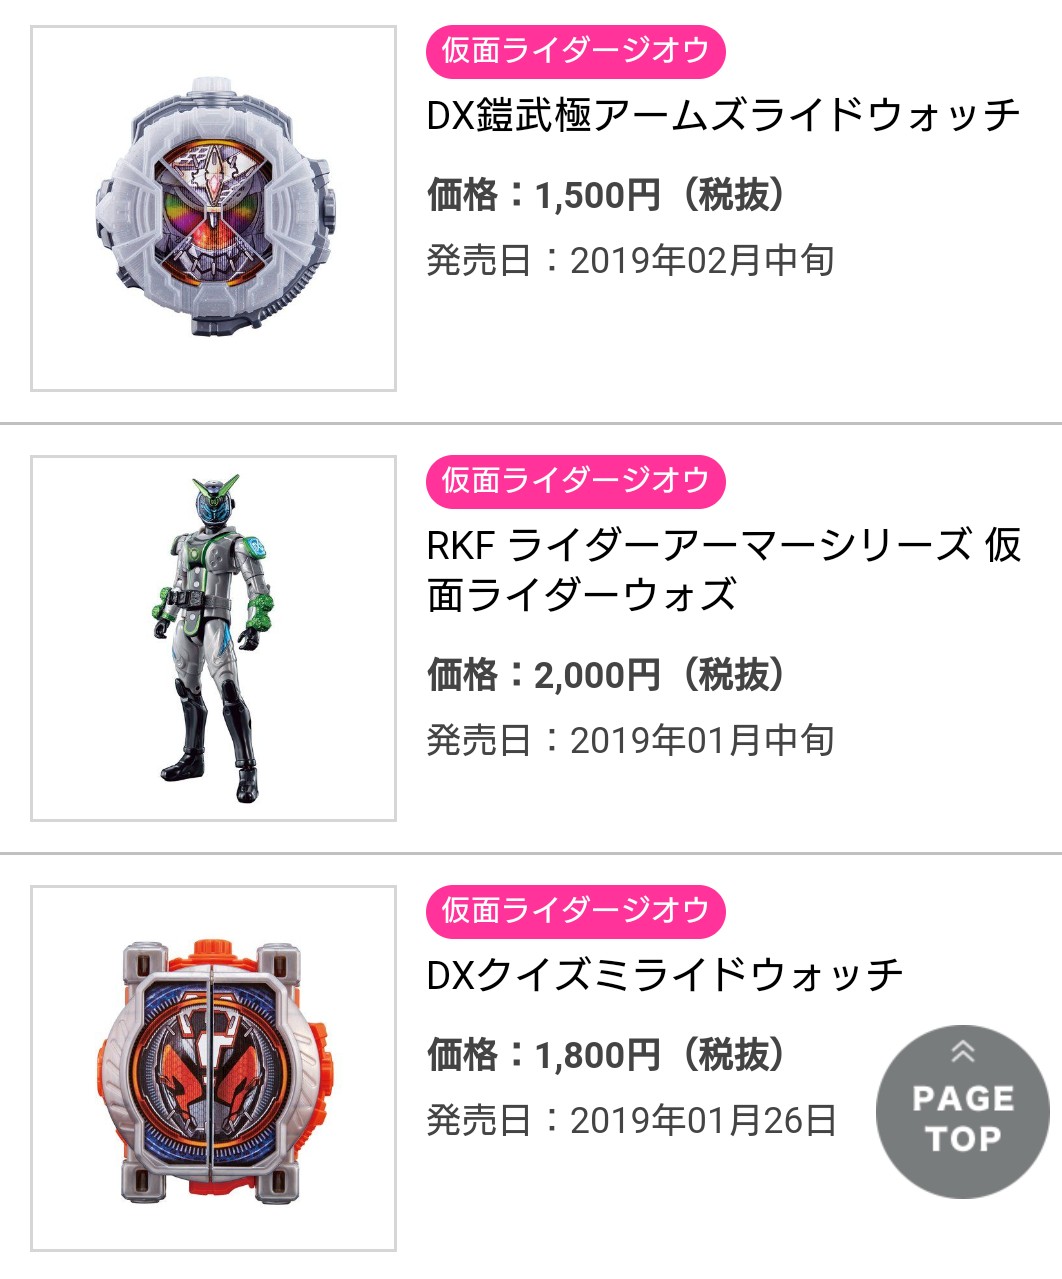
Task: Open the DXクイズミライドウォッチ title link
Action: click(x=665, y=975)
